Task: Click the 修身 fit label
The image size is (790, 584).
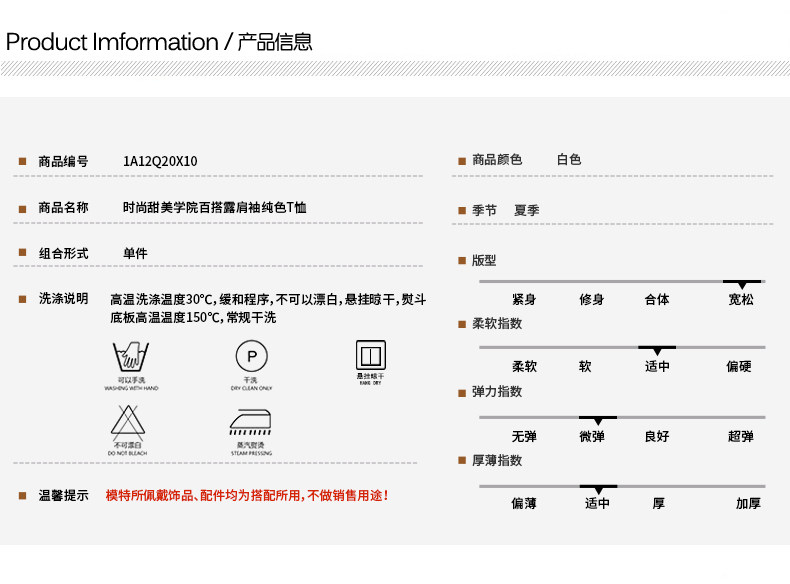Action: click(x=591, y=299)
